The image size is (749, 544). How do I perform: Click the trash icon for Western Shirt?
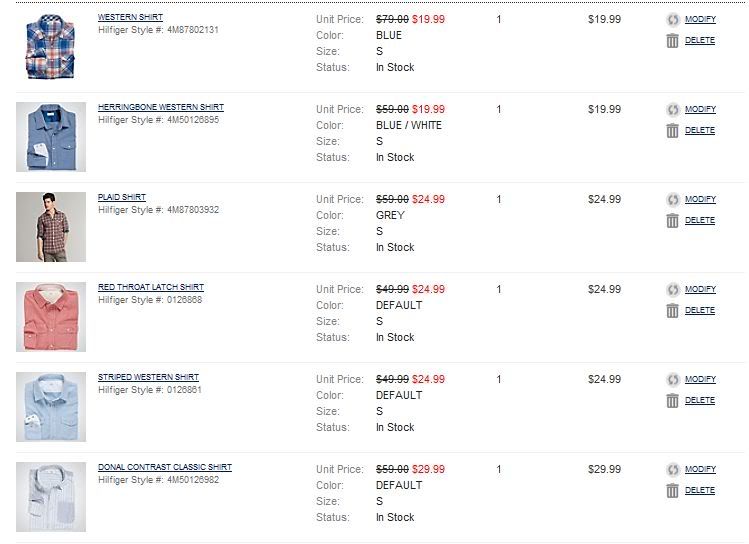click(673, 41)
